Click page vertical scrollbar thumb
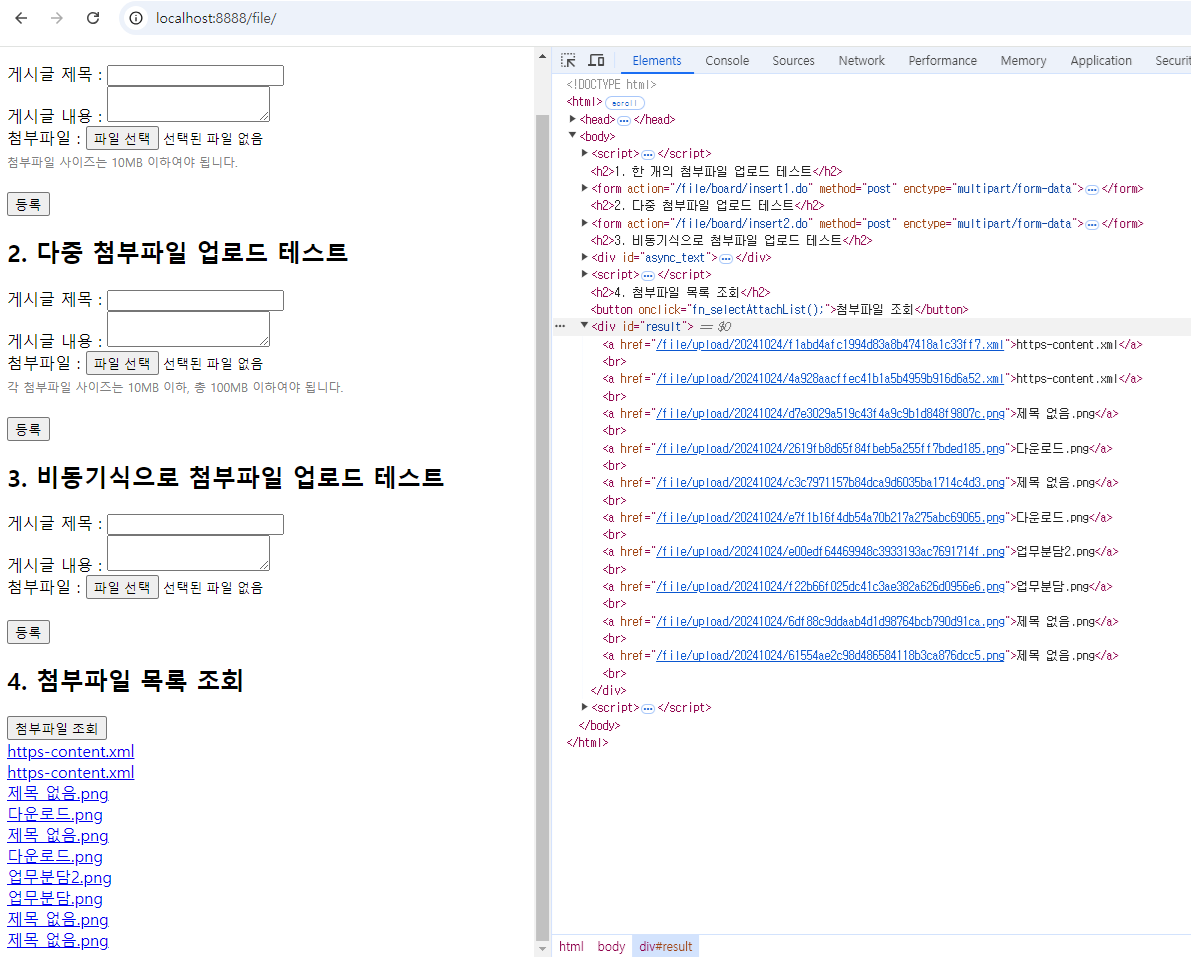 coord(542,528)
